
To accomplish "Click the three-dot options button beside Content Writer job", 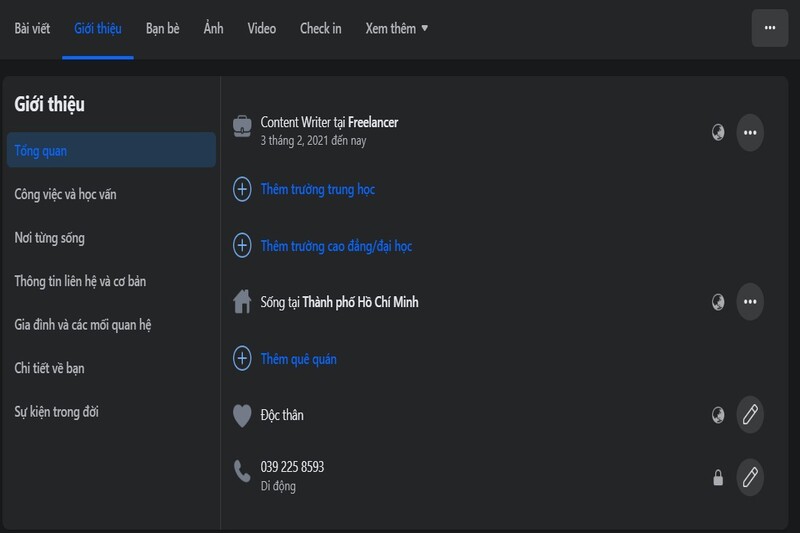I will pyautogui.click(x=750, y=132).
